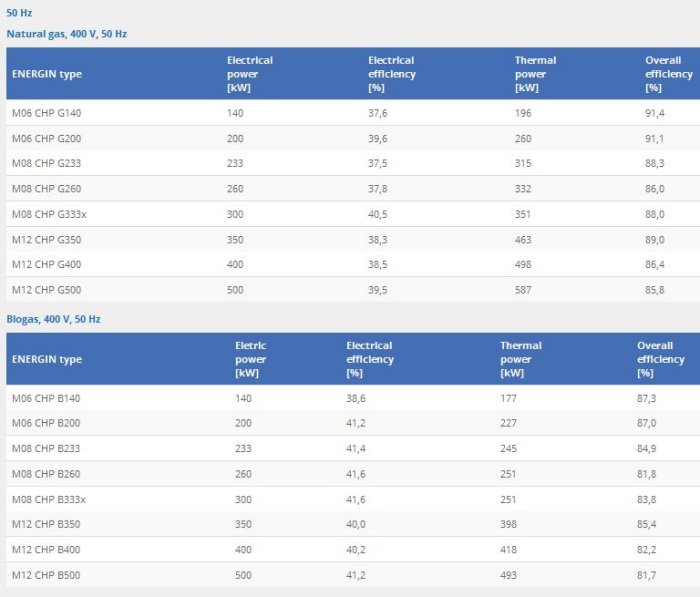Image resolution: width=700 pixels, height=597 pixels.
Task: Click the M12 CHP B350 row label
Action: click(46, 525)
